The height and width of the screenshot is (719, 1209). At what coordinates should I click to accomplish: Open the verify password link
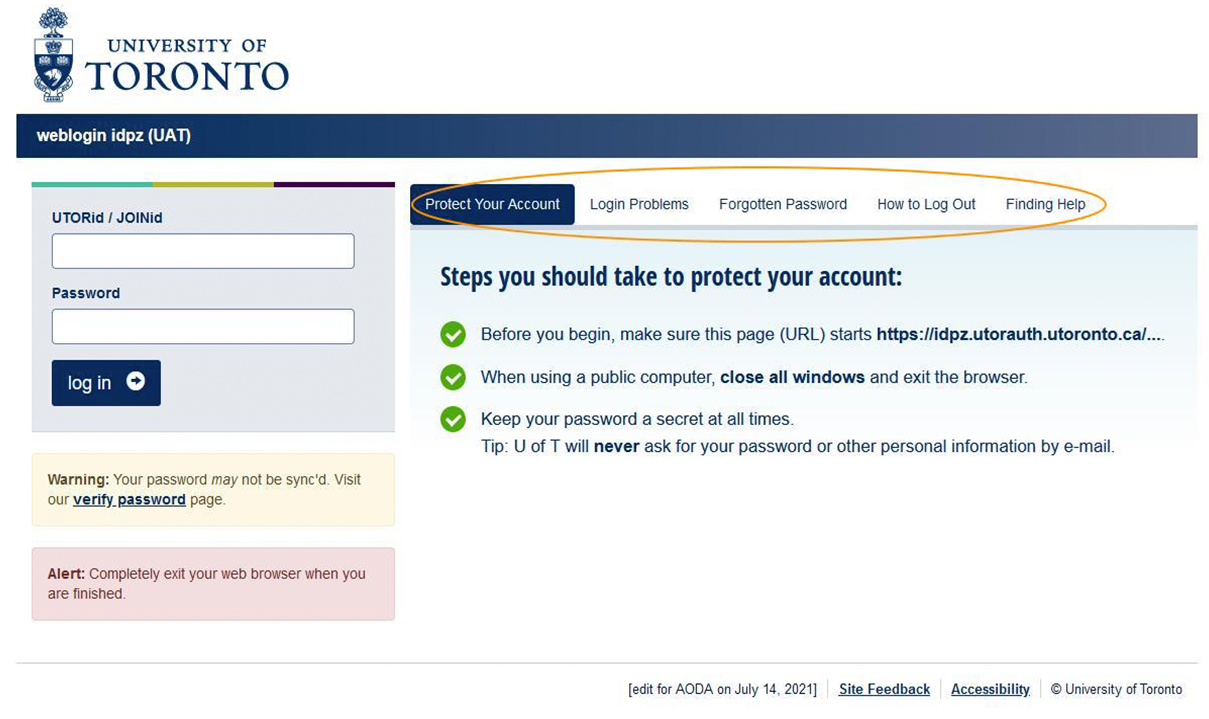point(129,499)
